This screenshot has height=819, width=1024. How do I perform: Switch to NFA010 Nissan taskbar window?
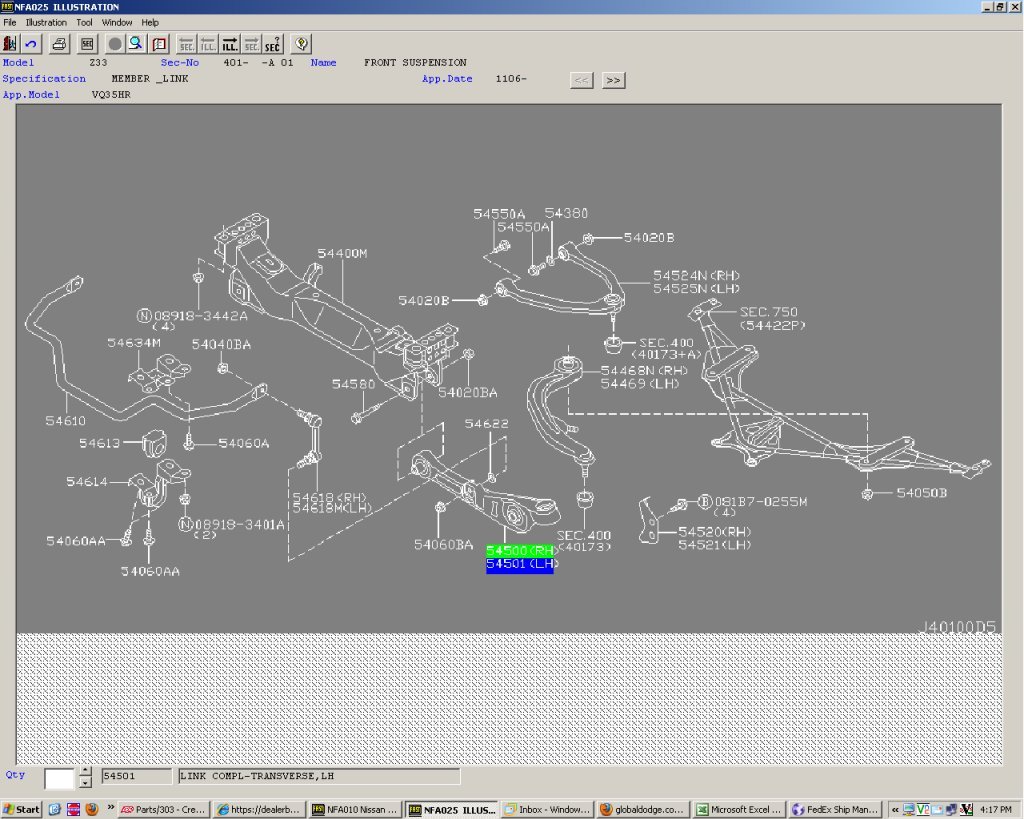coord(356,810)
